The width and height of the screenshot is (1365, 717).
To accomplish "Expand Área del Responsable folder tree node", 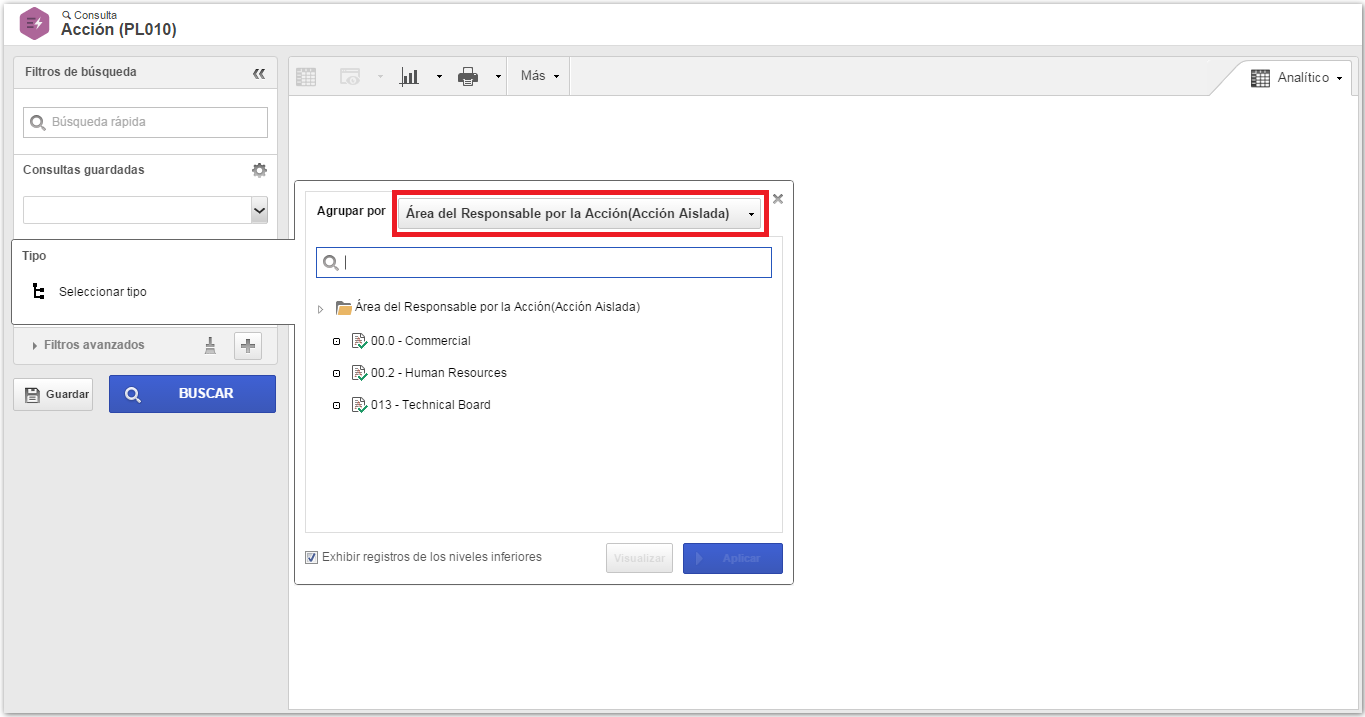I will tap(321, 309).
